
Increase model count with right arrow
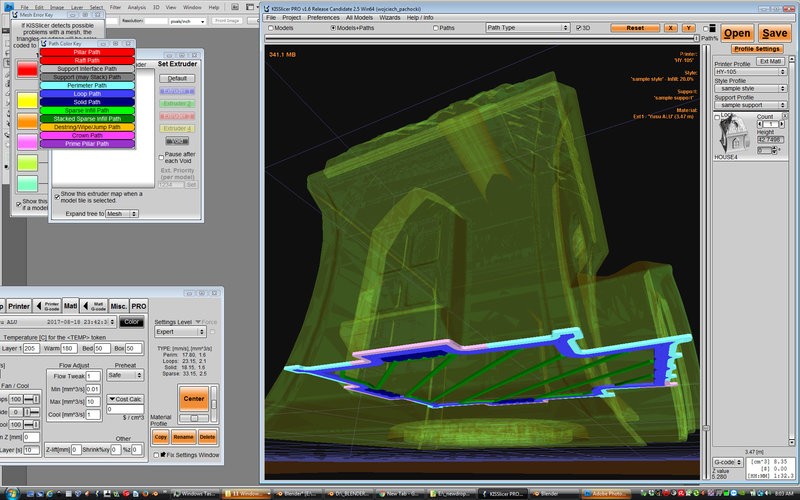(x=782, y=124)
